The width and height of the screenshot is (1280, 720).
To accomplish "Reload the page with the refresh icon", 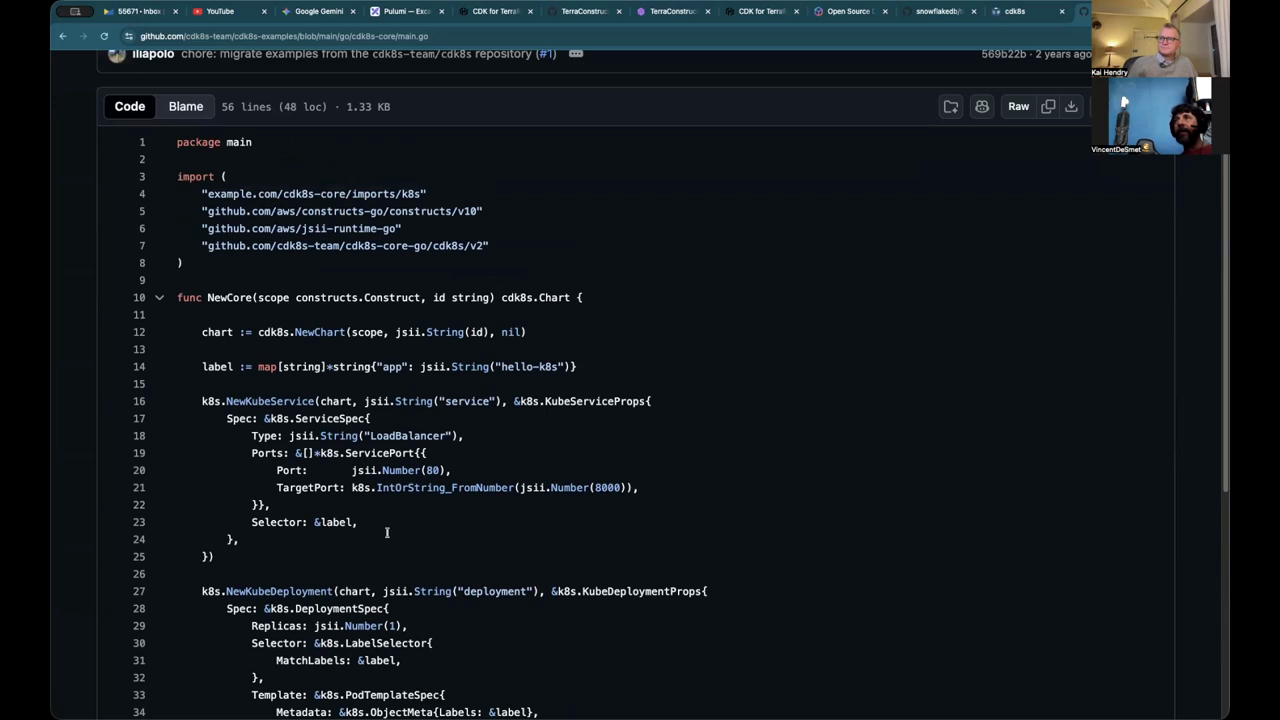I will click(104, 36).
